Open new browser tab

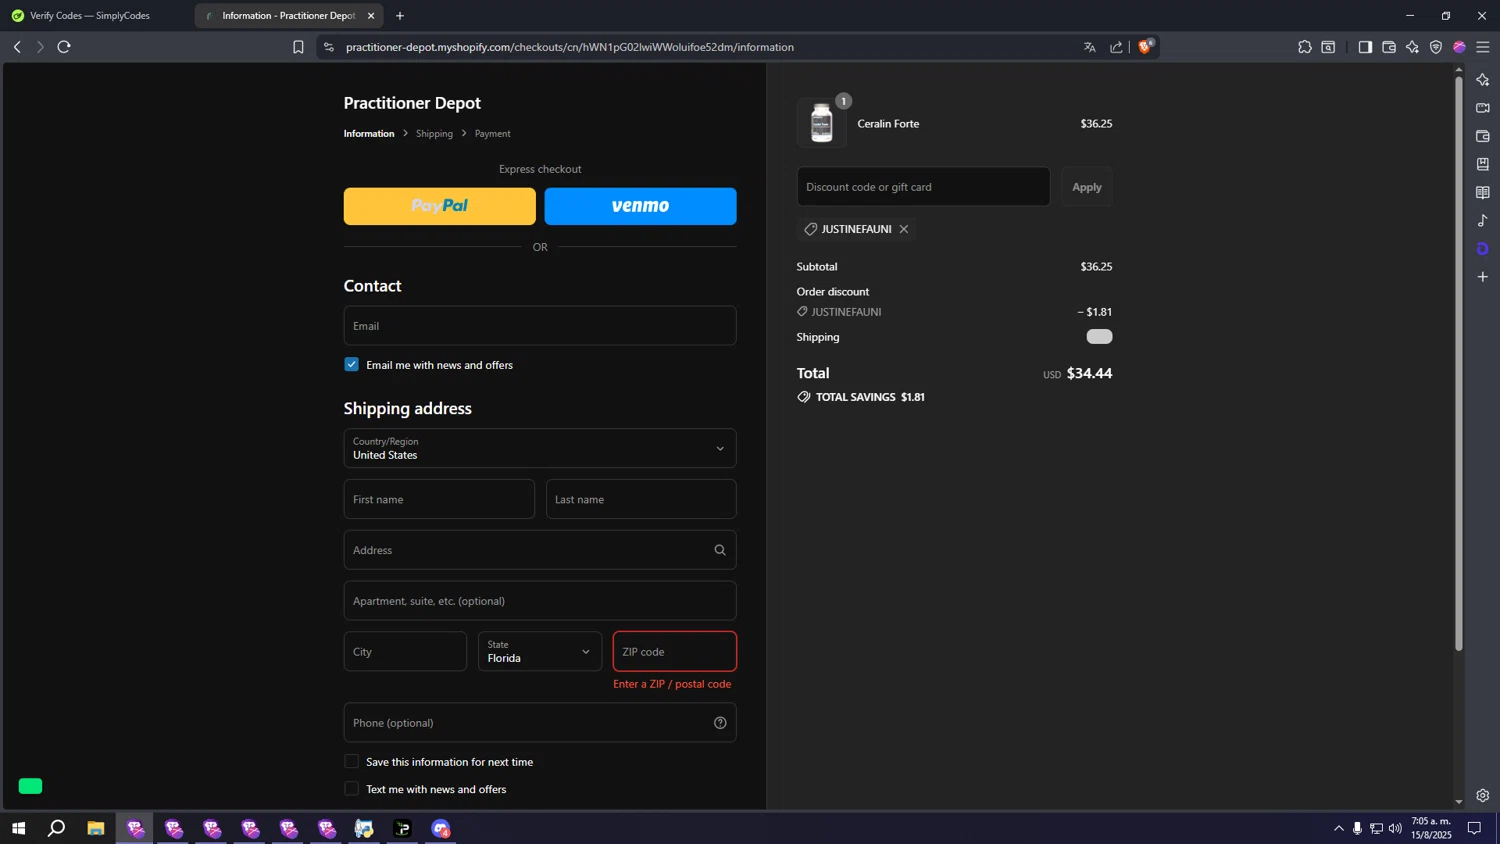400,16
